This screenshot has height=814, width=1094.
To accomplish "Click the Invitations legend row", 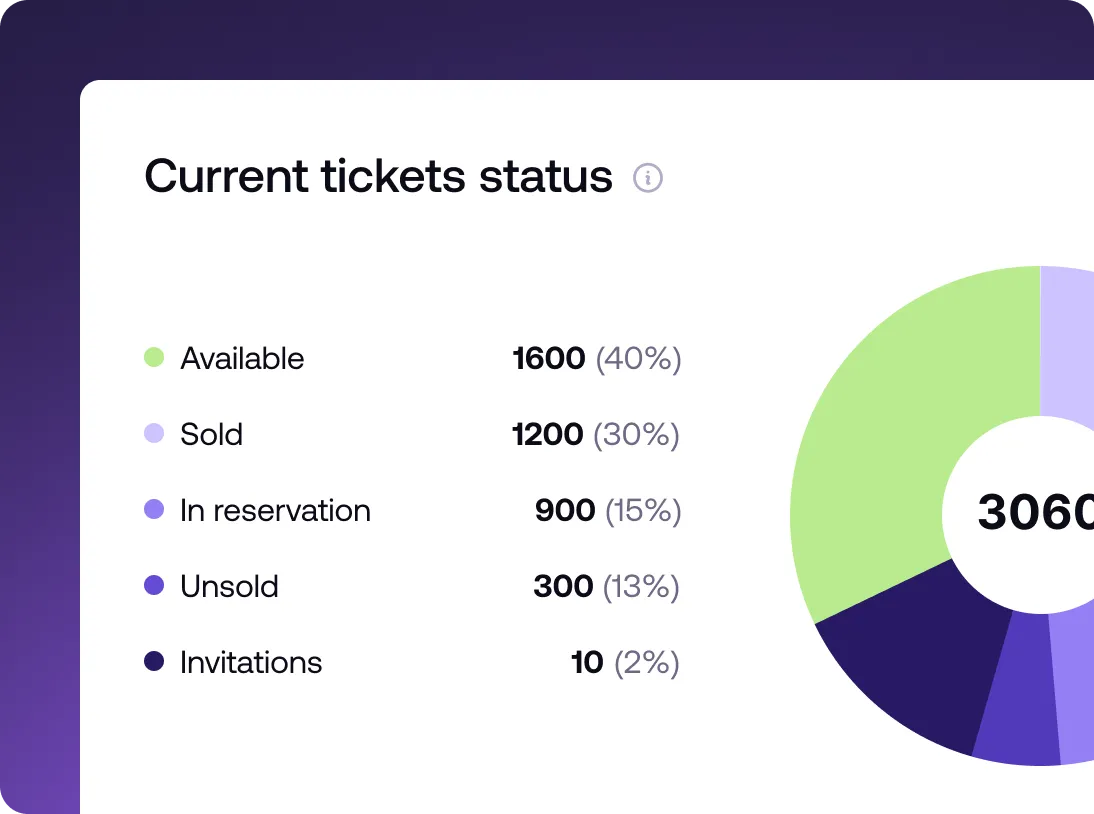I will pos(251,662).
